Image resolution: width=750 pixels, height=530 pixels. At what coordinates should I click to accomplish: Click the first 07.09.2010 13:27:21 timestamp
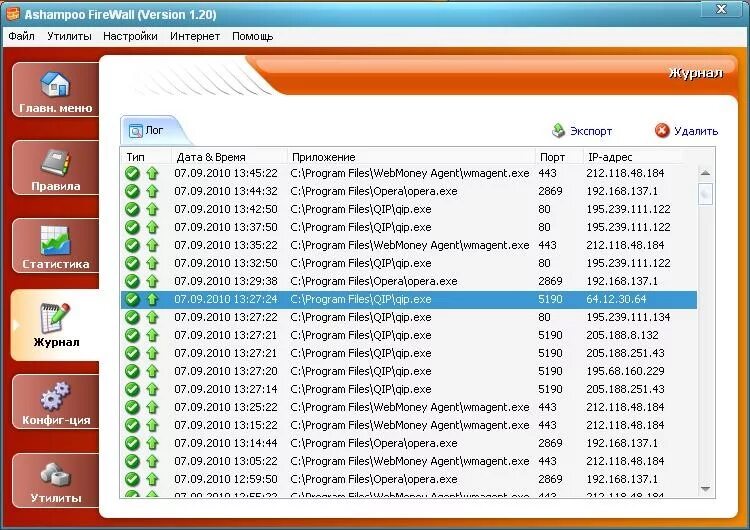coord(226,335)
